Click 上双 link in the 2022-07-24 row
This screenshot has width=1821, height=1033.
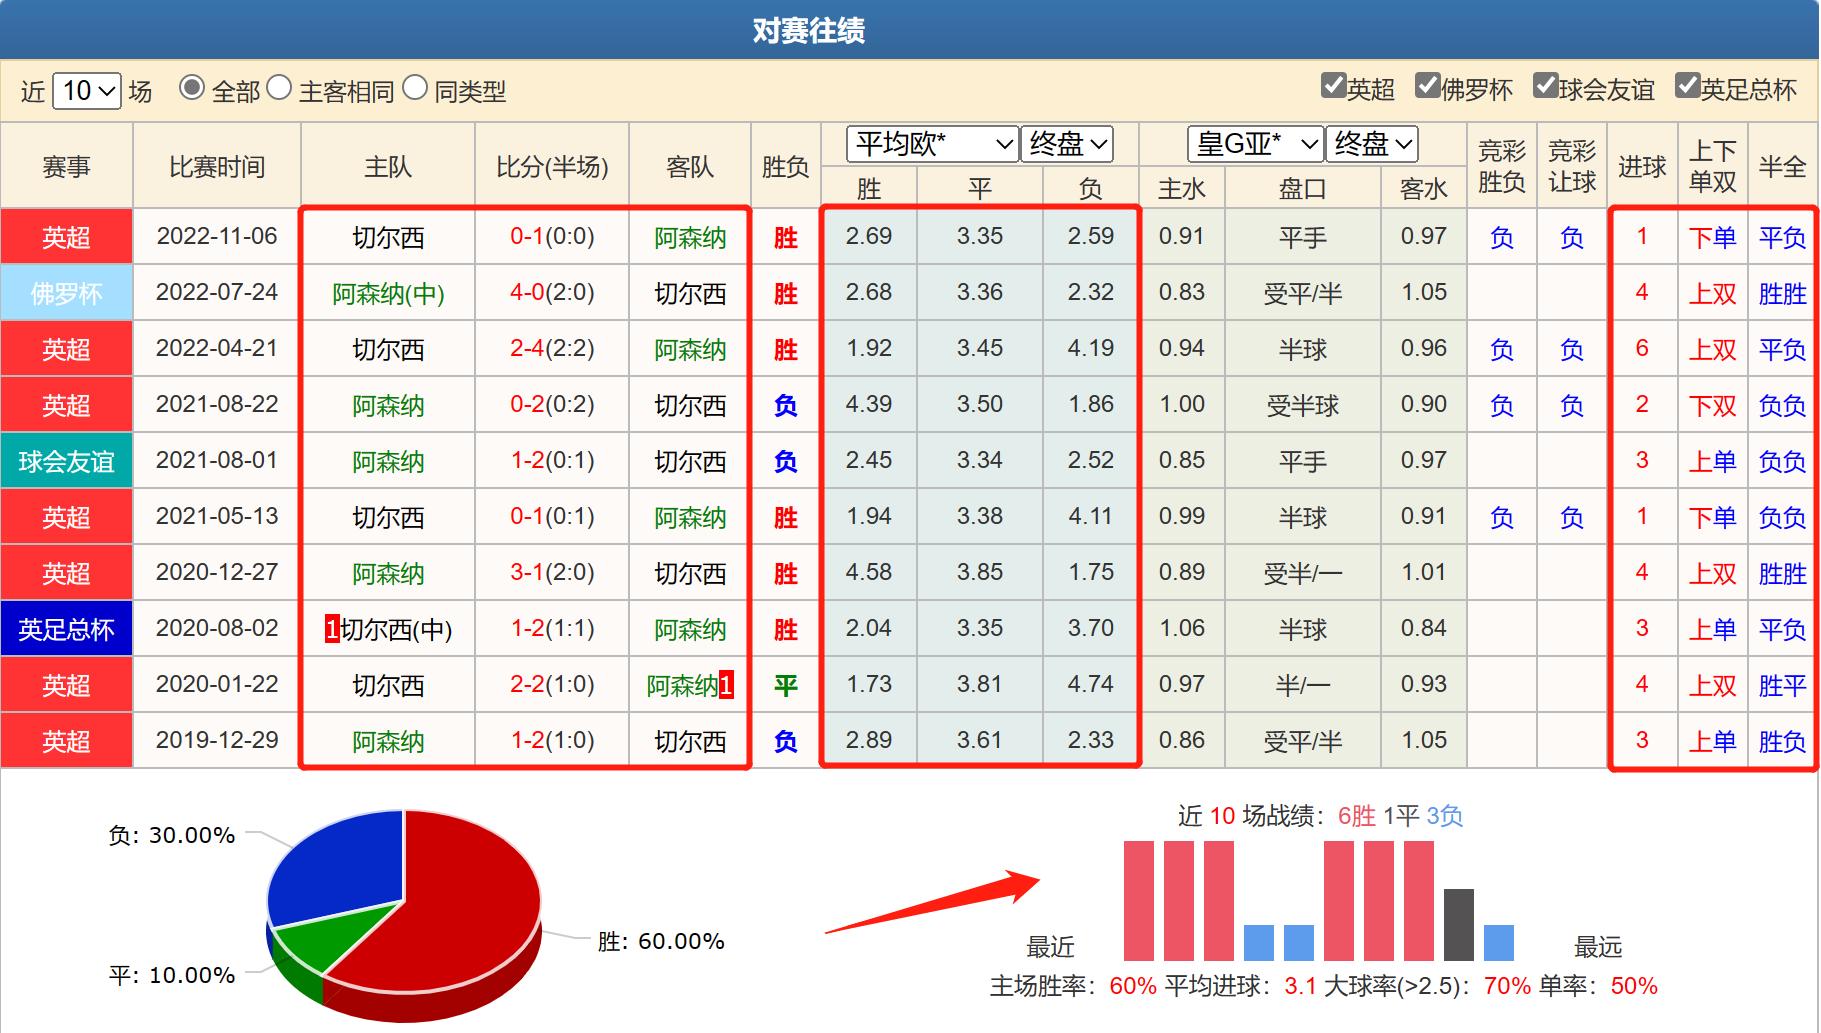1712,293
